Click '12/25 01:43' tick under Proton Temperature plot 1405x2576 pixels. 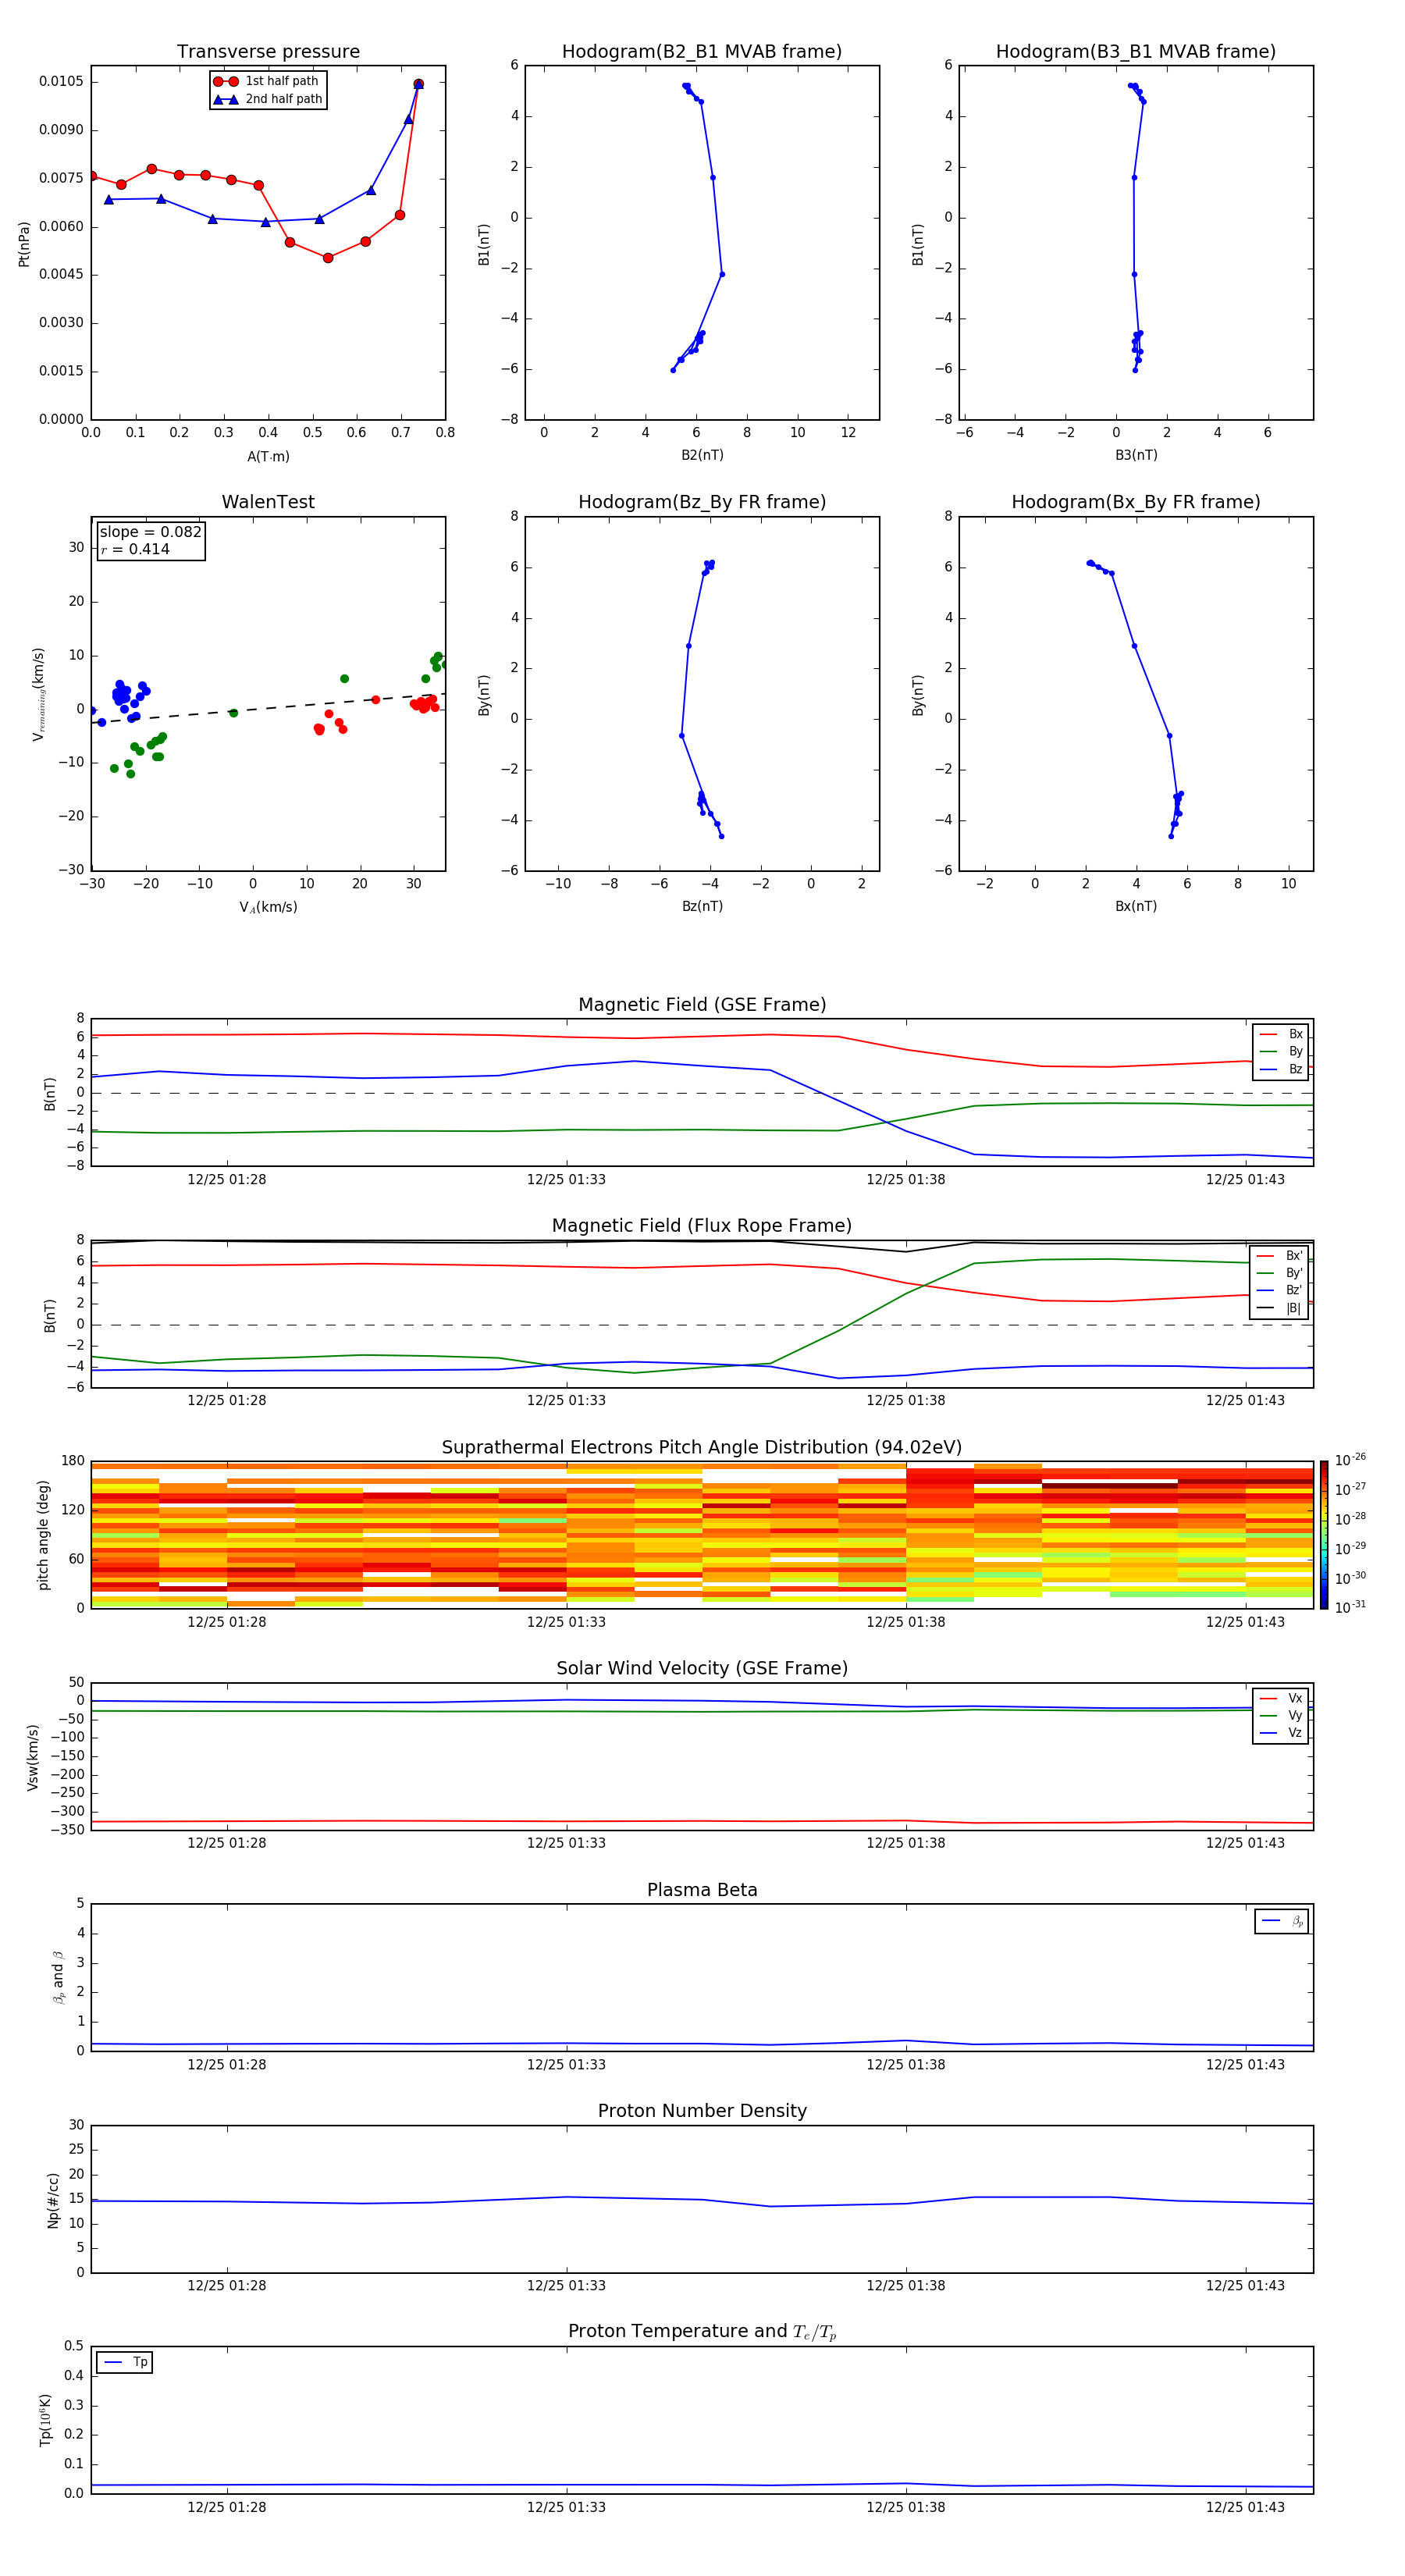[1245, 2507]
